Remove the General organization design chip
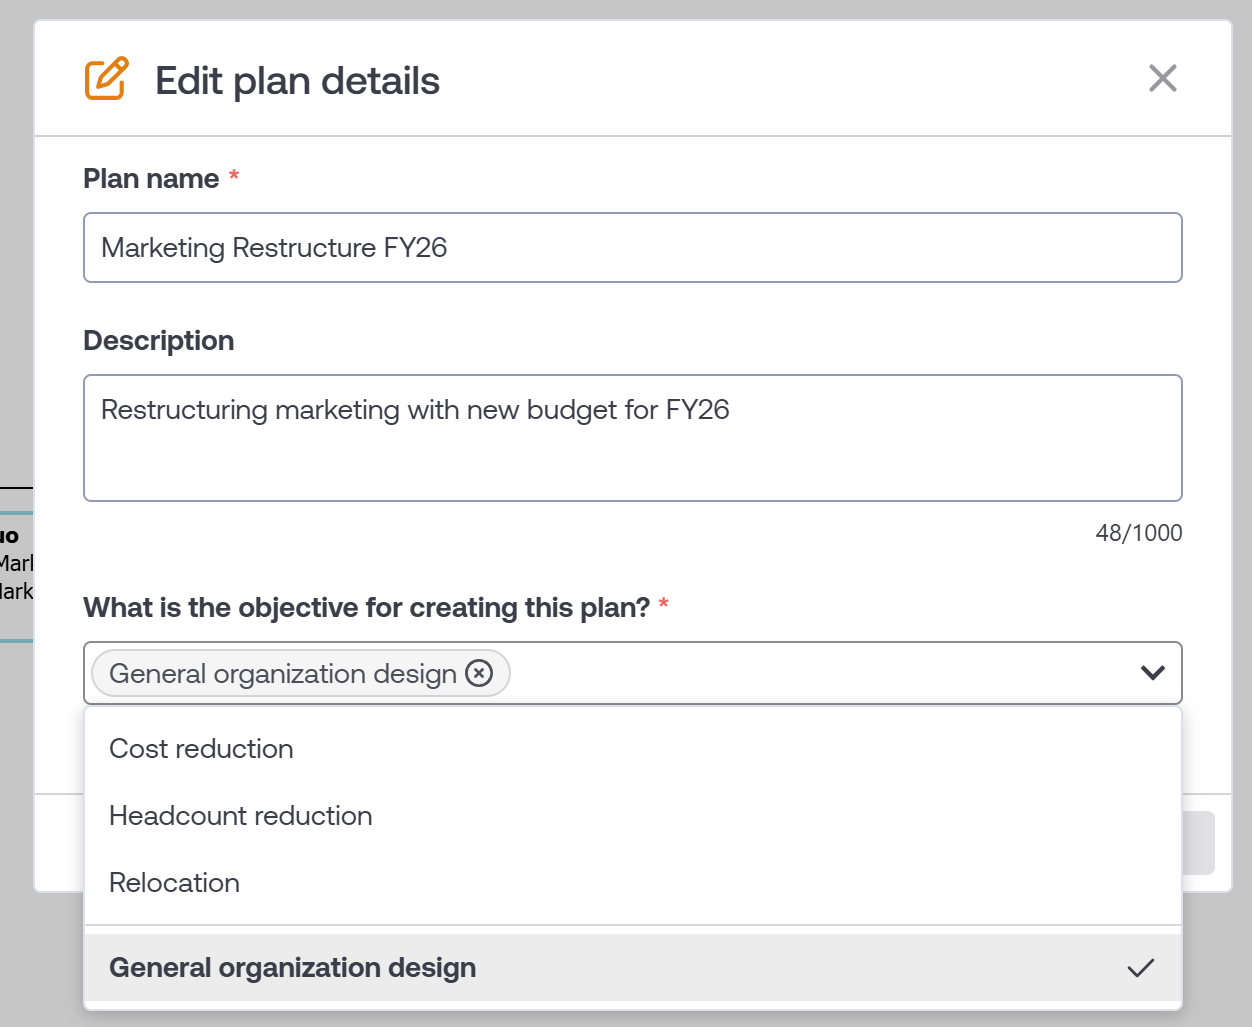This screenshot has width=1252, height=1027. click(480, 673)
